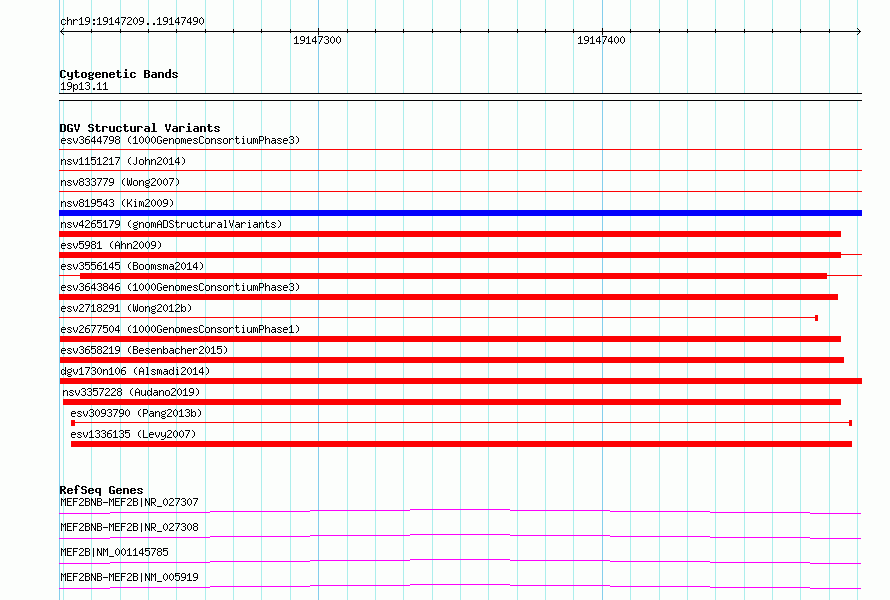Click variant label esv3644798 (1000GenomesConsortiumPhase3)
The image size is (890, 600).
pos(180,140)
